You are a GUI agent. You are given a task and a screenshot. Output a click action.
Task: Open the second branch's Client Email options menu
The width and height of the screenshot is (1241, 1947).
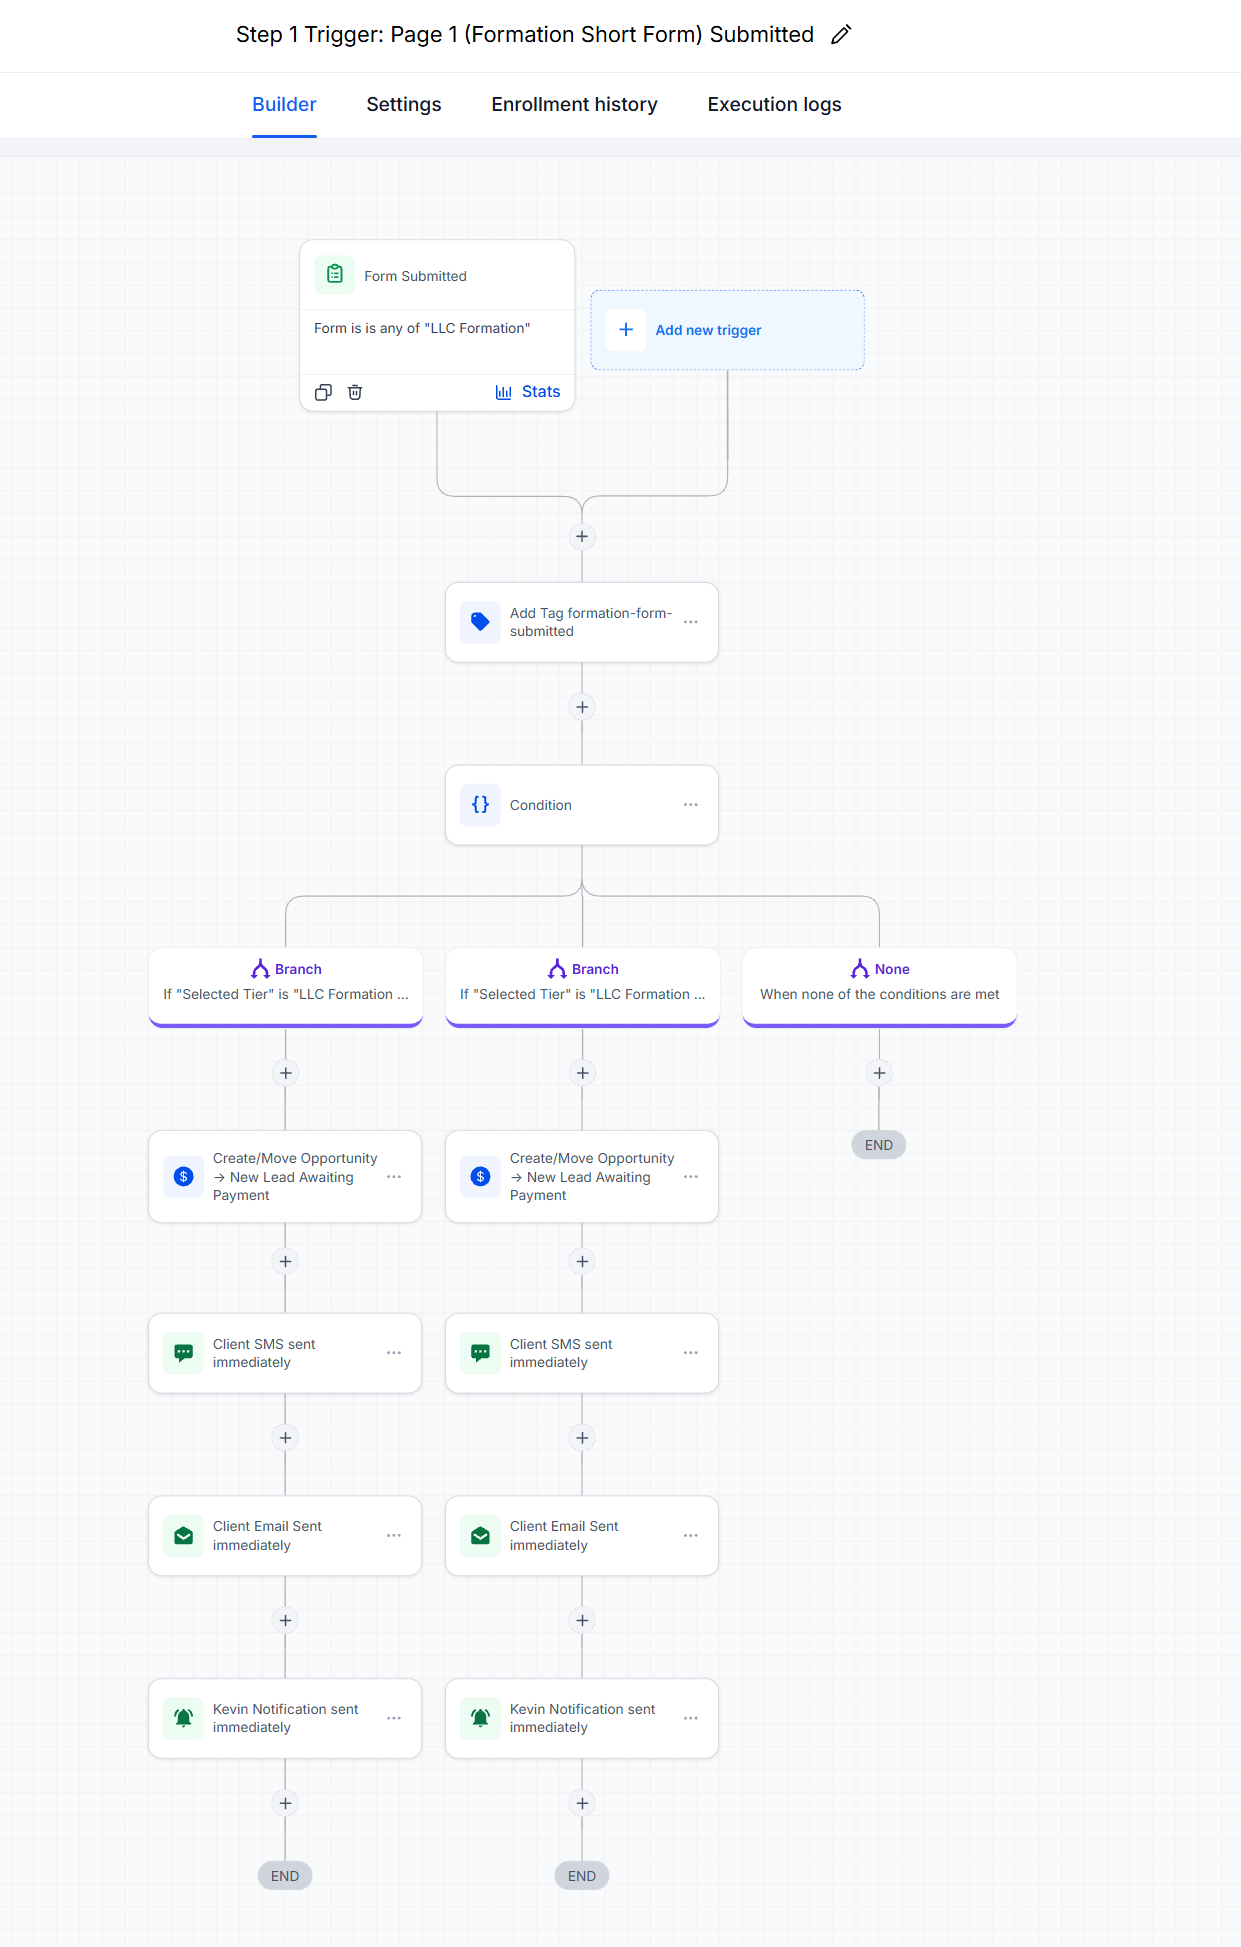tap(691, 1536)
